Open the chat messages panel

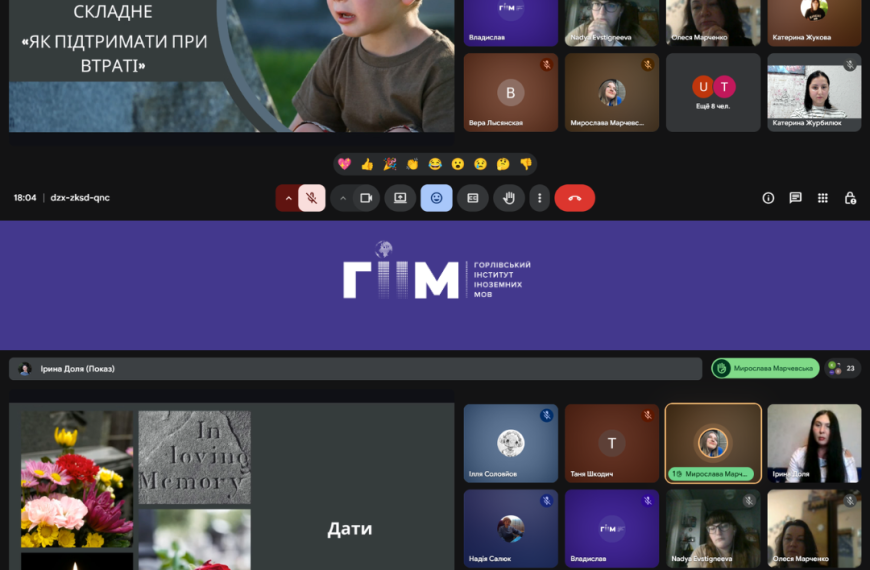(795, 198)
